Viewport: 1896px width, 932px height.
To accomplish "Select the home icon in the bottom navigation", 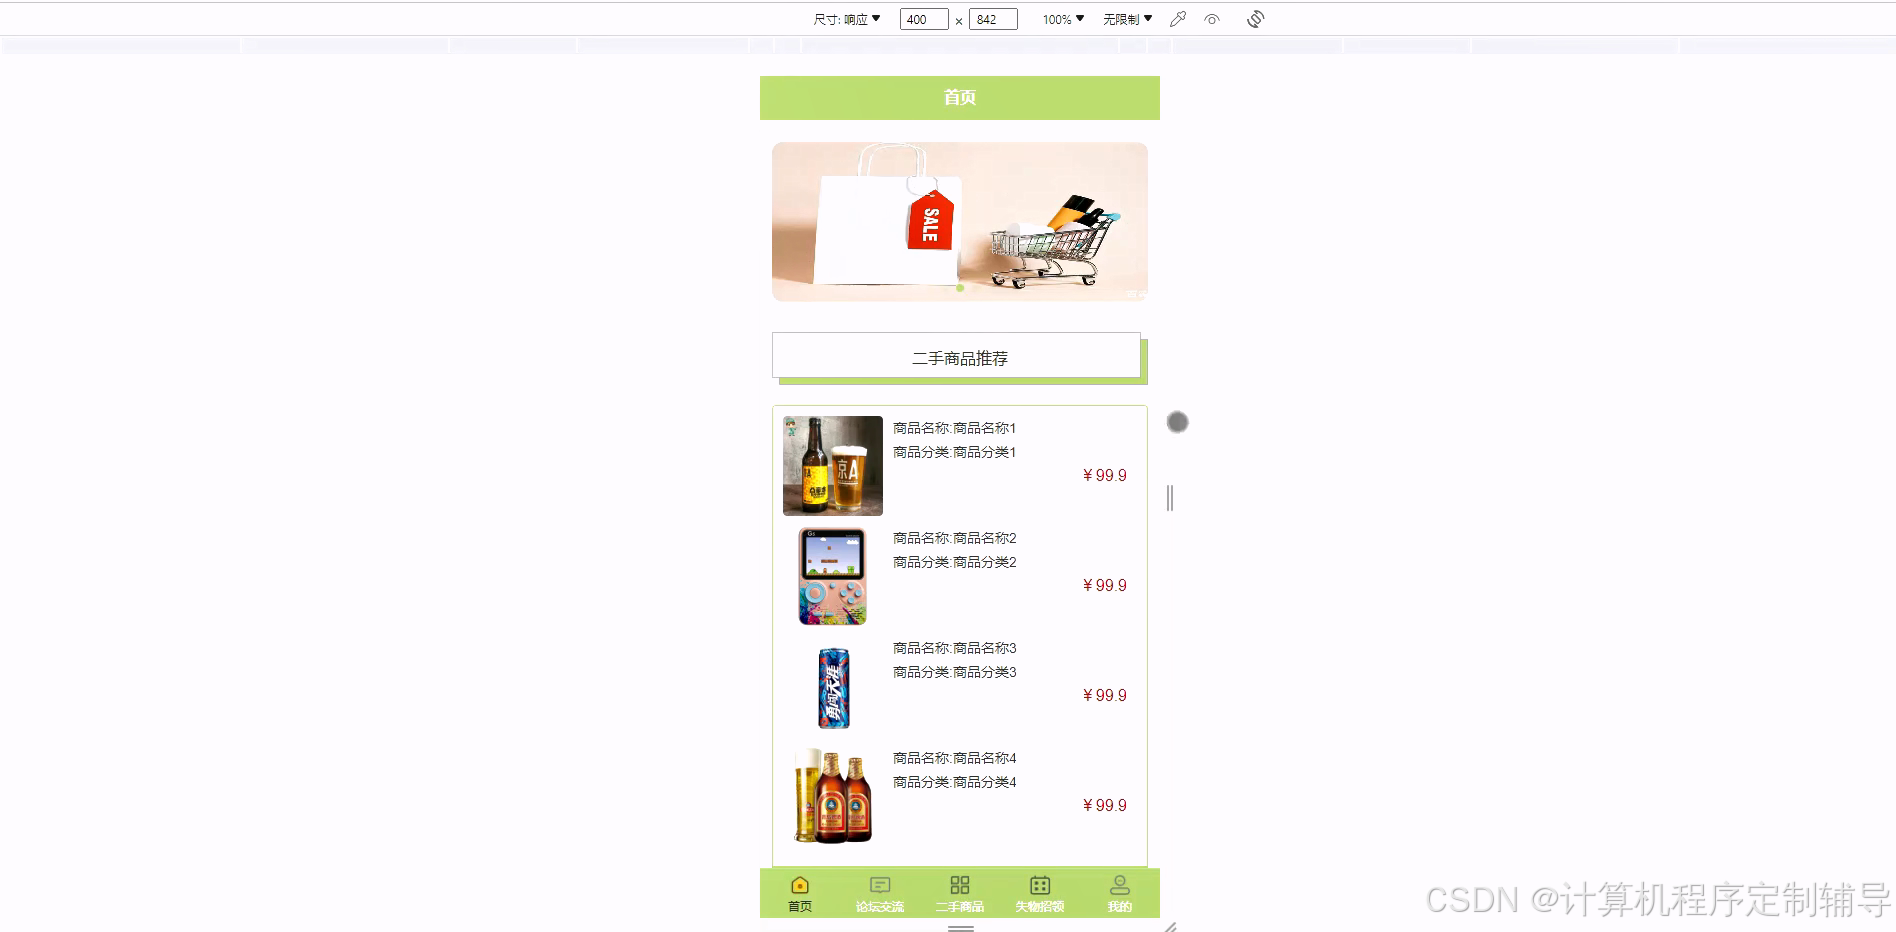I will click(x=799, y=884).
